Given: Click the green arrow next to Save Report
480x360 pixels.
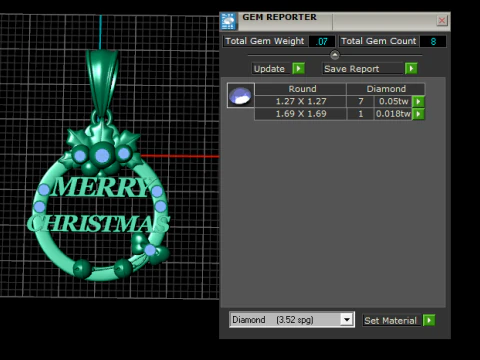Looking at the screenshot, I should pos(411,69).
